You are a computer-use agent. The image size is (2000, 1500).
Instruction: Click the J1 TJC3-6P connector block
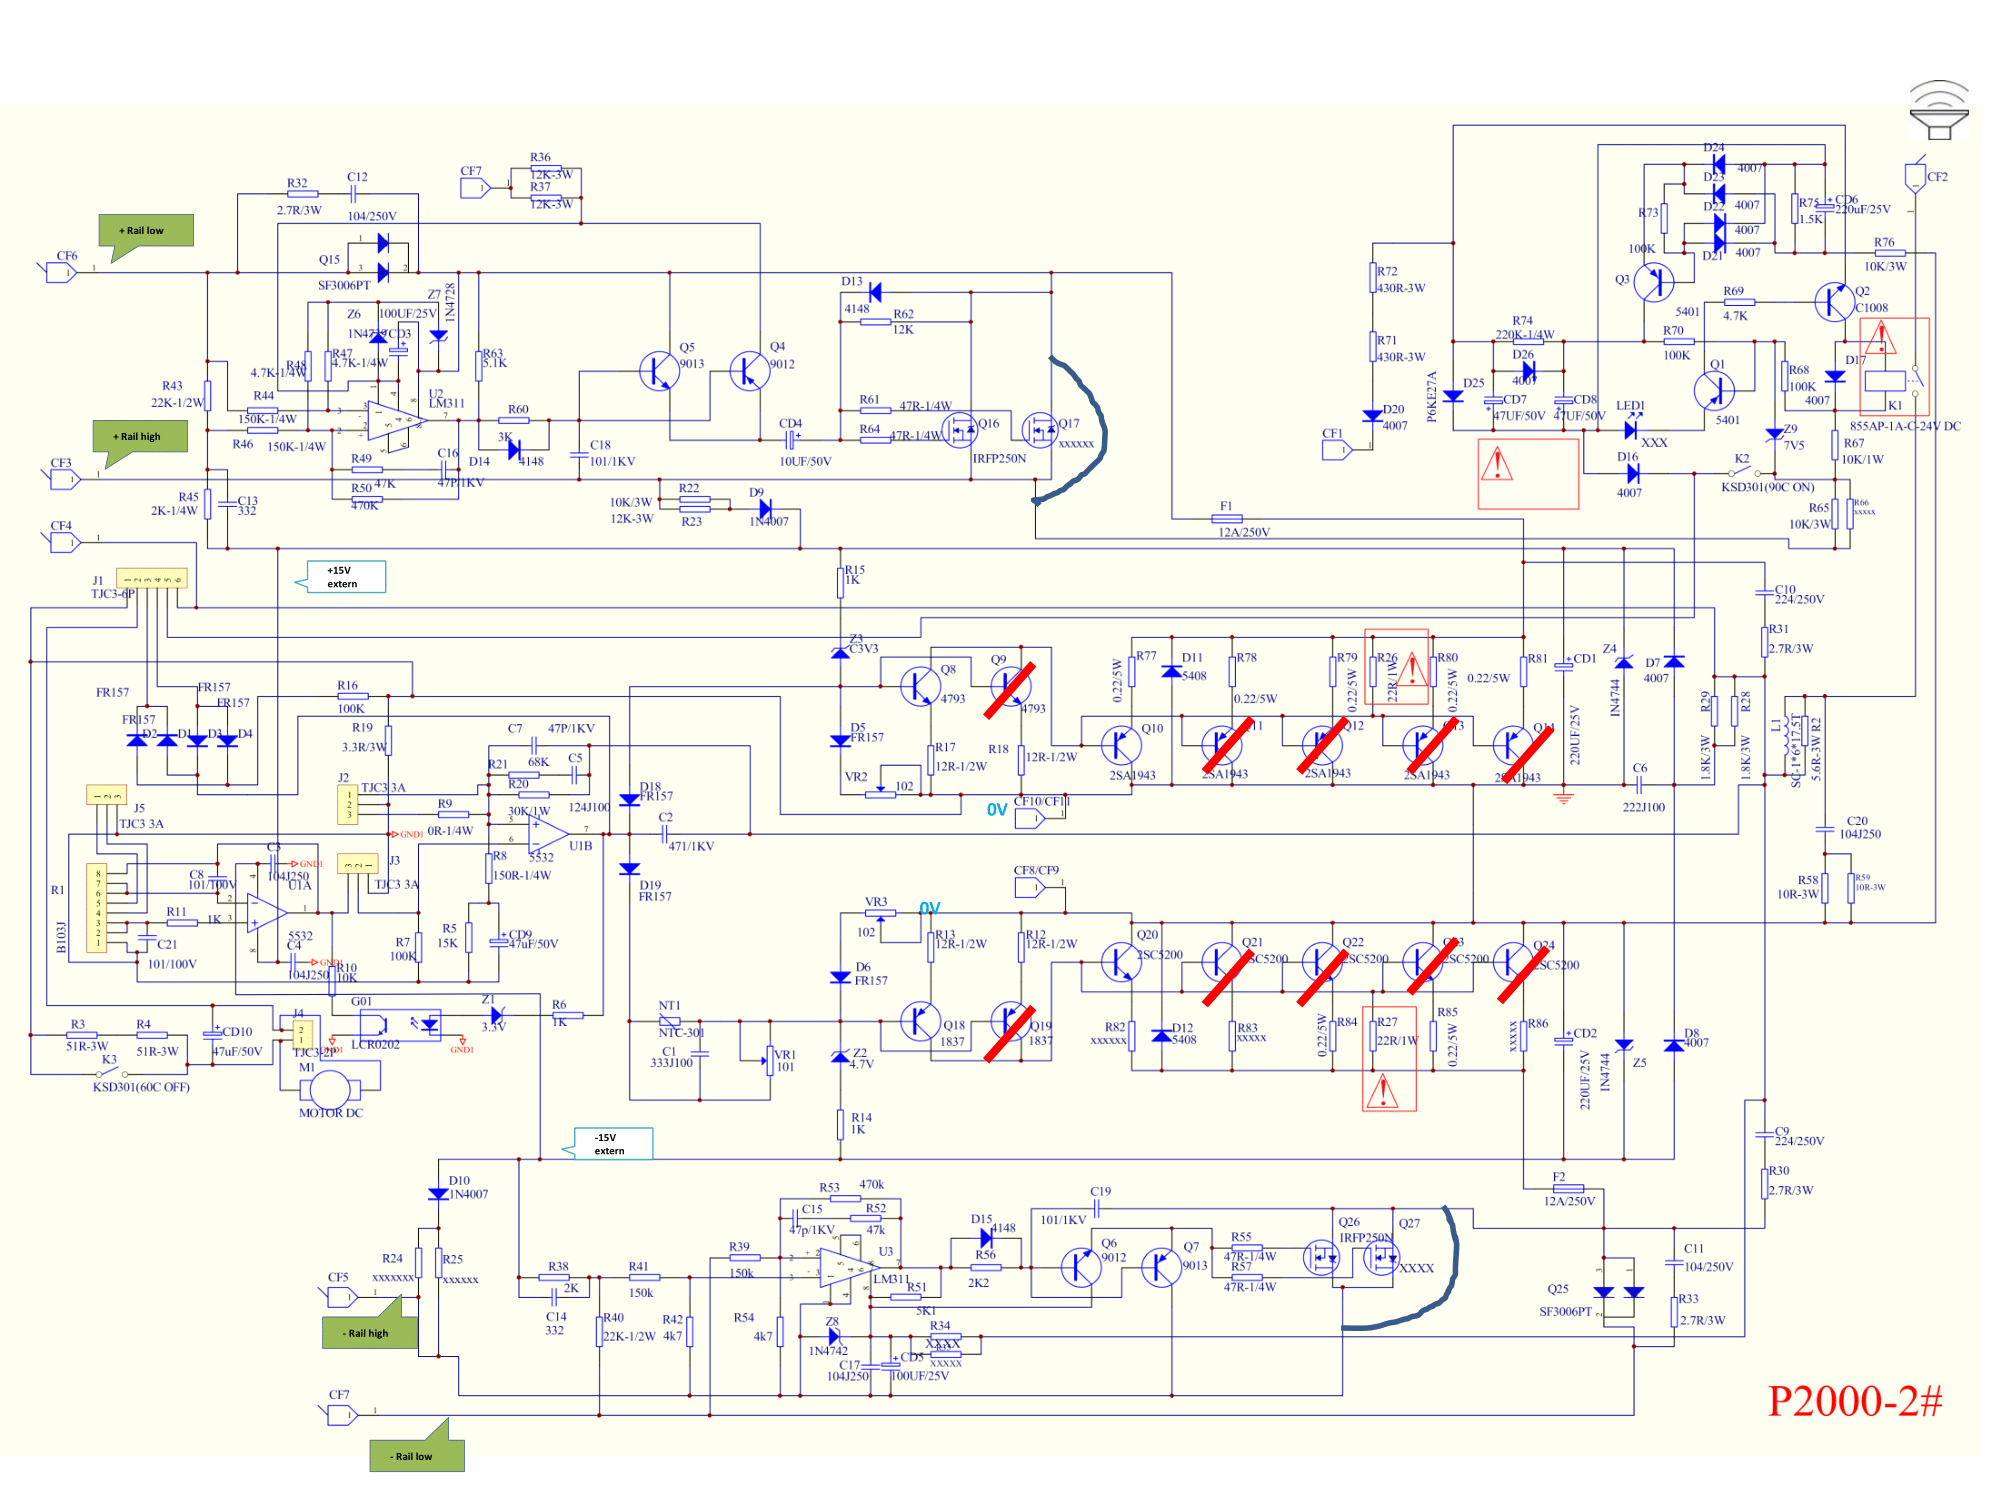click(152, 579)
